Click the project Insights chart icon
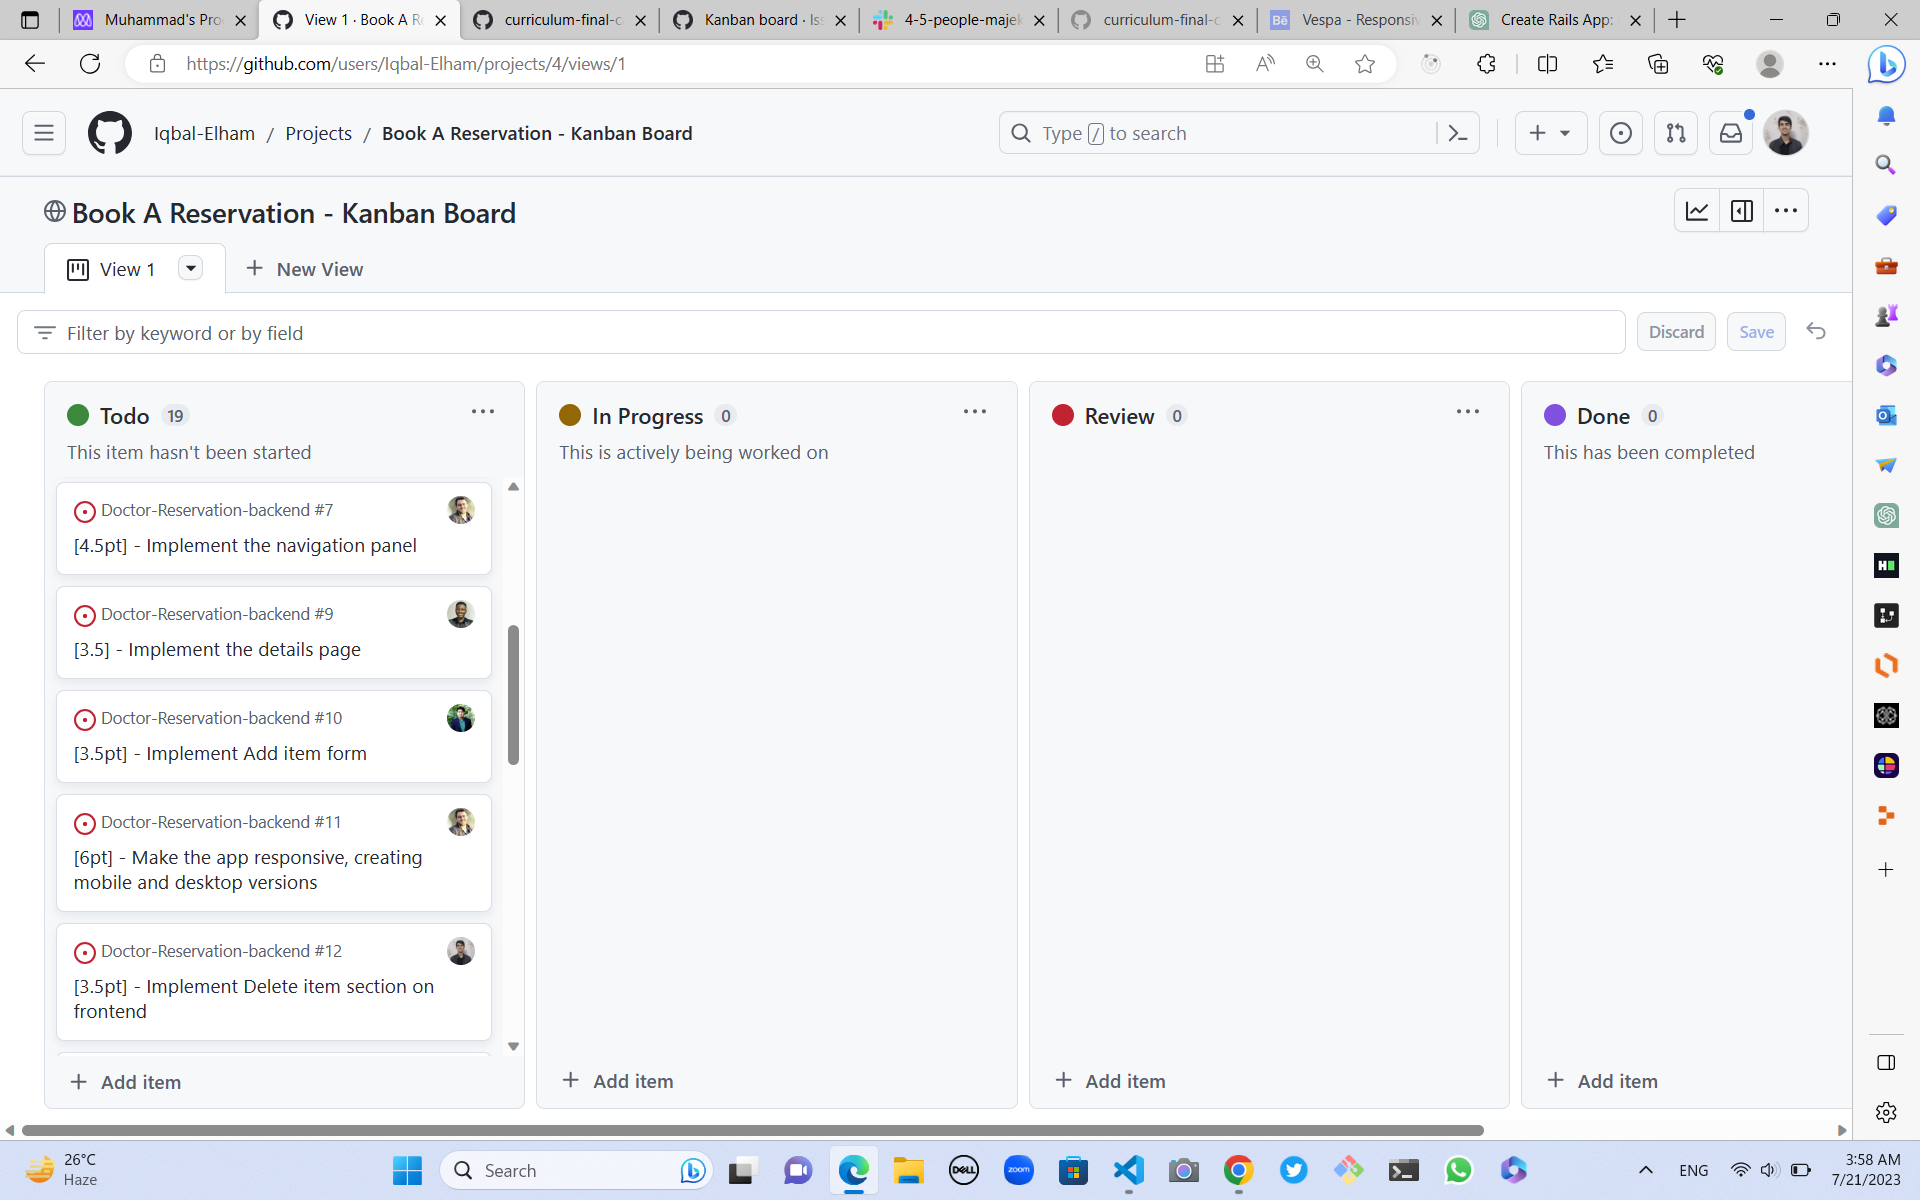 pyautogui.click(x=1697, y=211)
